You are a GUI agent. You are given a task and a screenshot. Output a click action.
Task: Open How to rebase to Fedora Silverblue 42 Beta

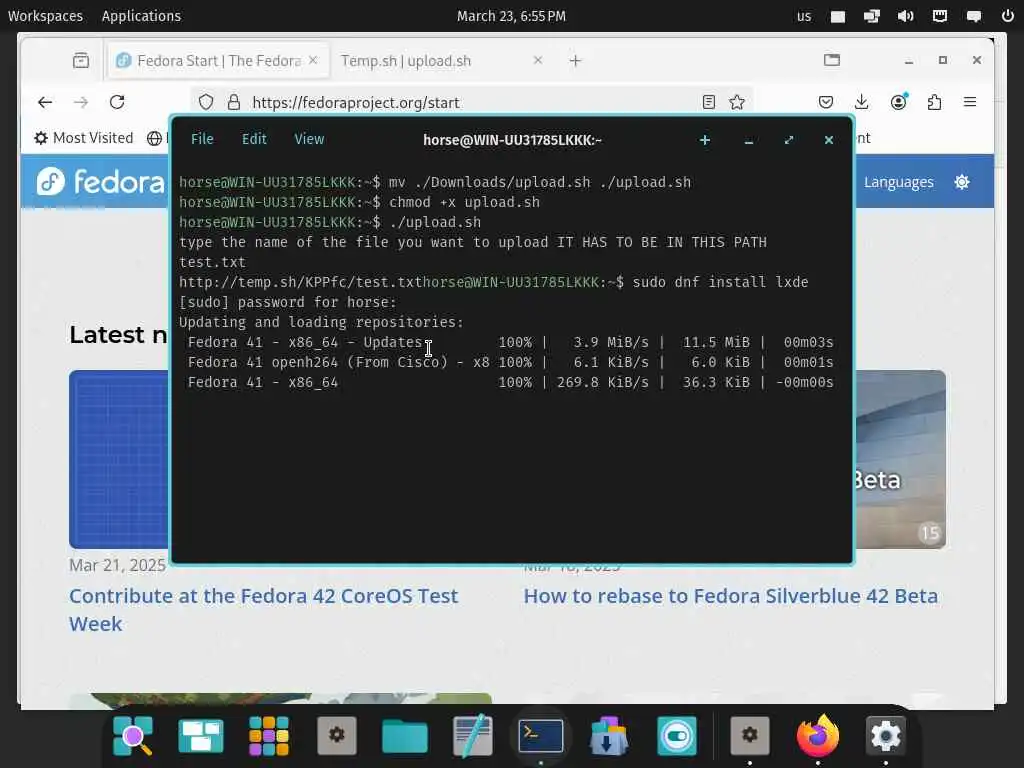click(x=731, y=596)
